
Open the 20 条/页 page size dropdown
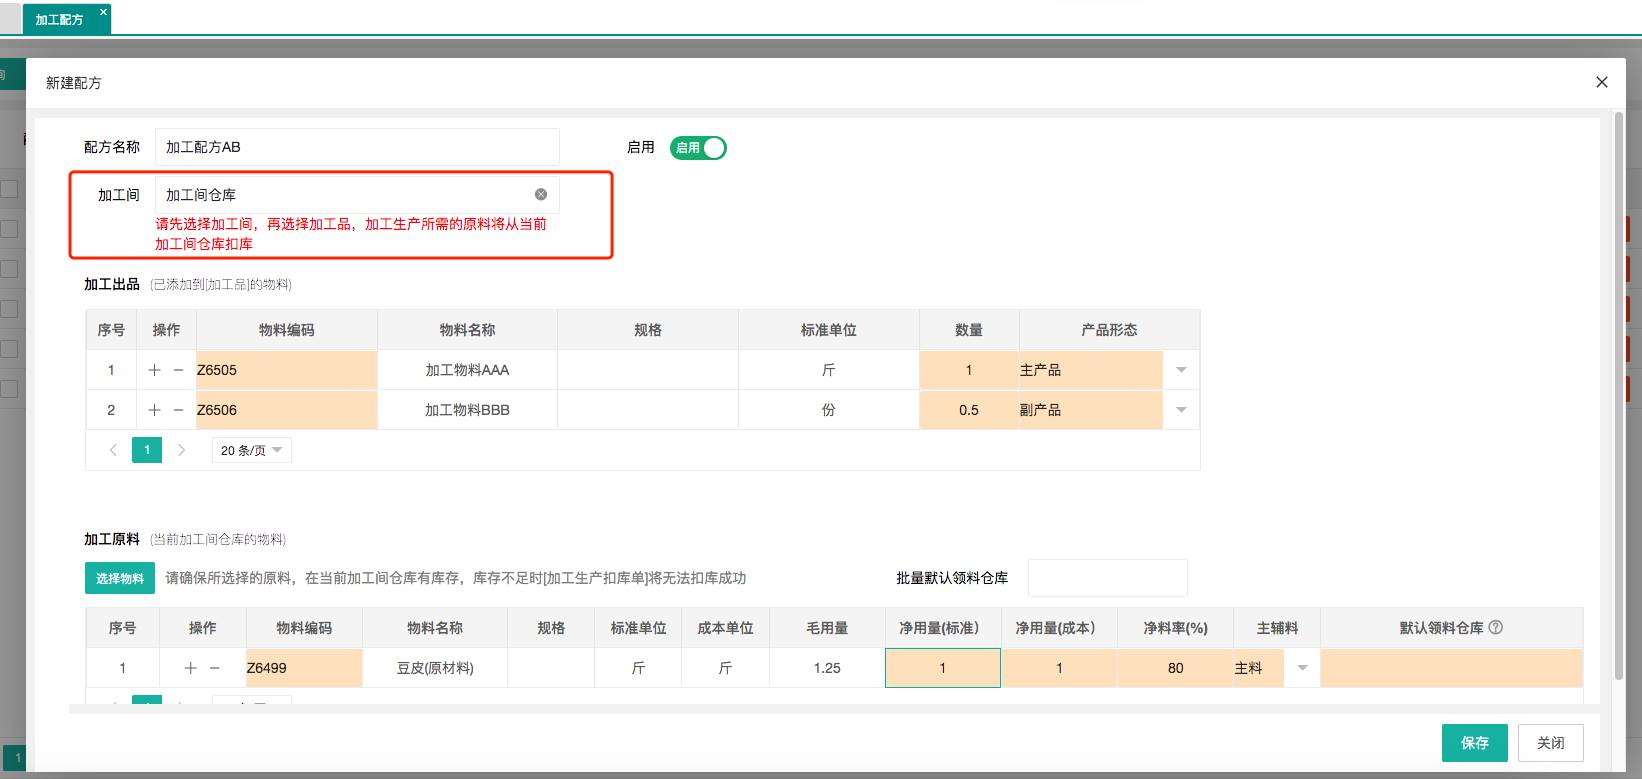[252, 450]
